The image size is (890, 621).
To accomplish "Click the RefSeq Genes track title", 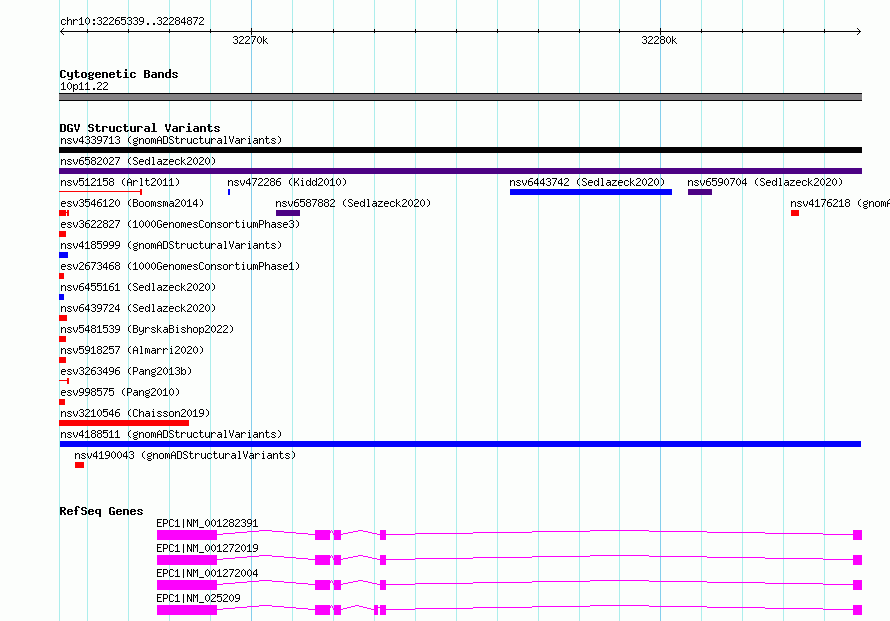I will 101,511.
